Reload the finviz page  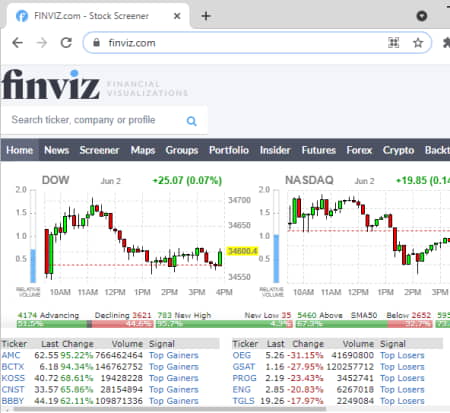click(x=66, y=43)
